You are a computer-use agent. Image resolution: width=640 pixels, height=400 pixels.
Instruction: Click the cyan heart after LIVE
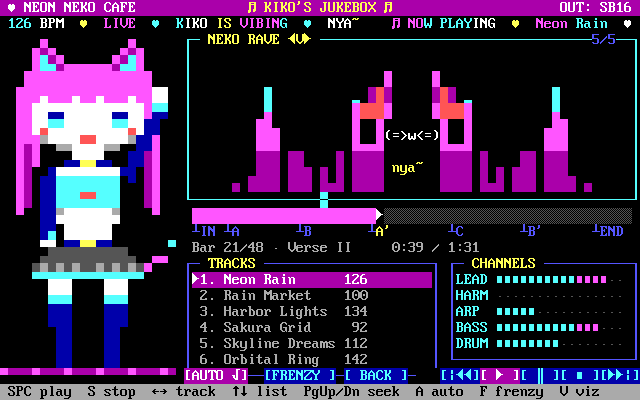(x=156, y=24)
